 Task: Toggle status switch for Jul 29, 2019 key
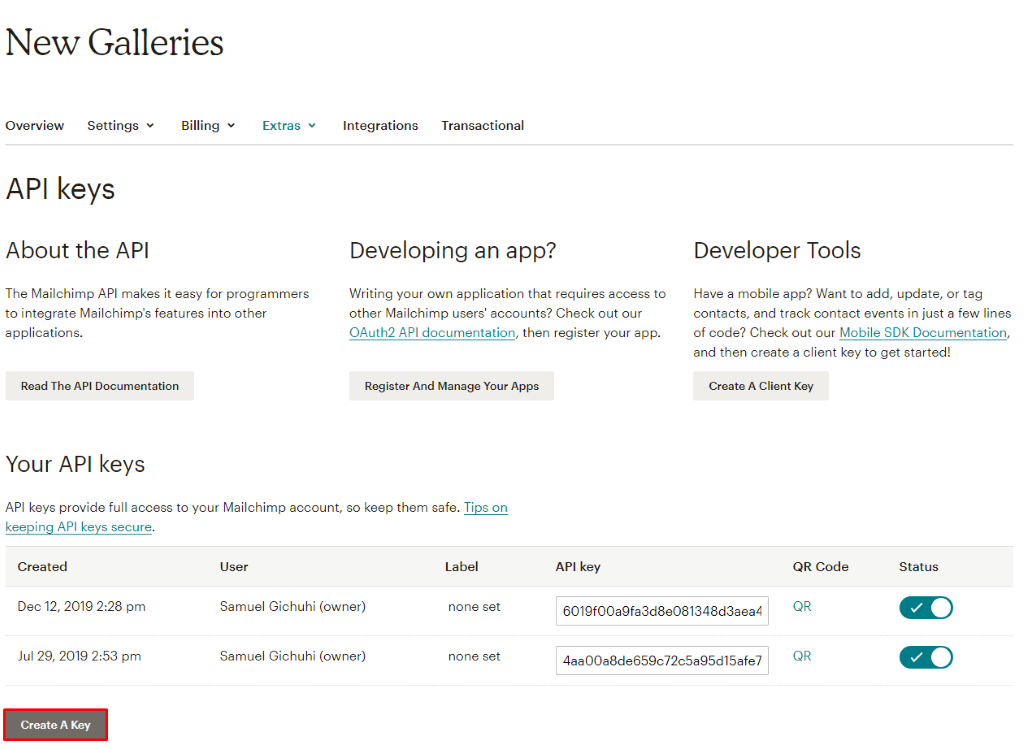pos(925,657)
